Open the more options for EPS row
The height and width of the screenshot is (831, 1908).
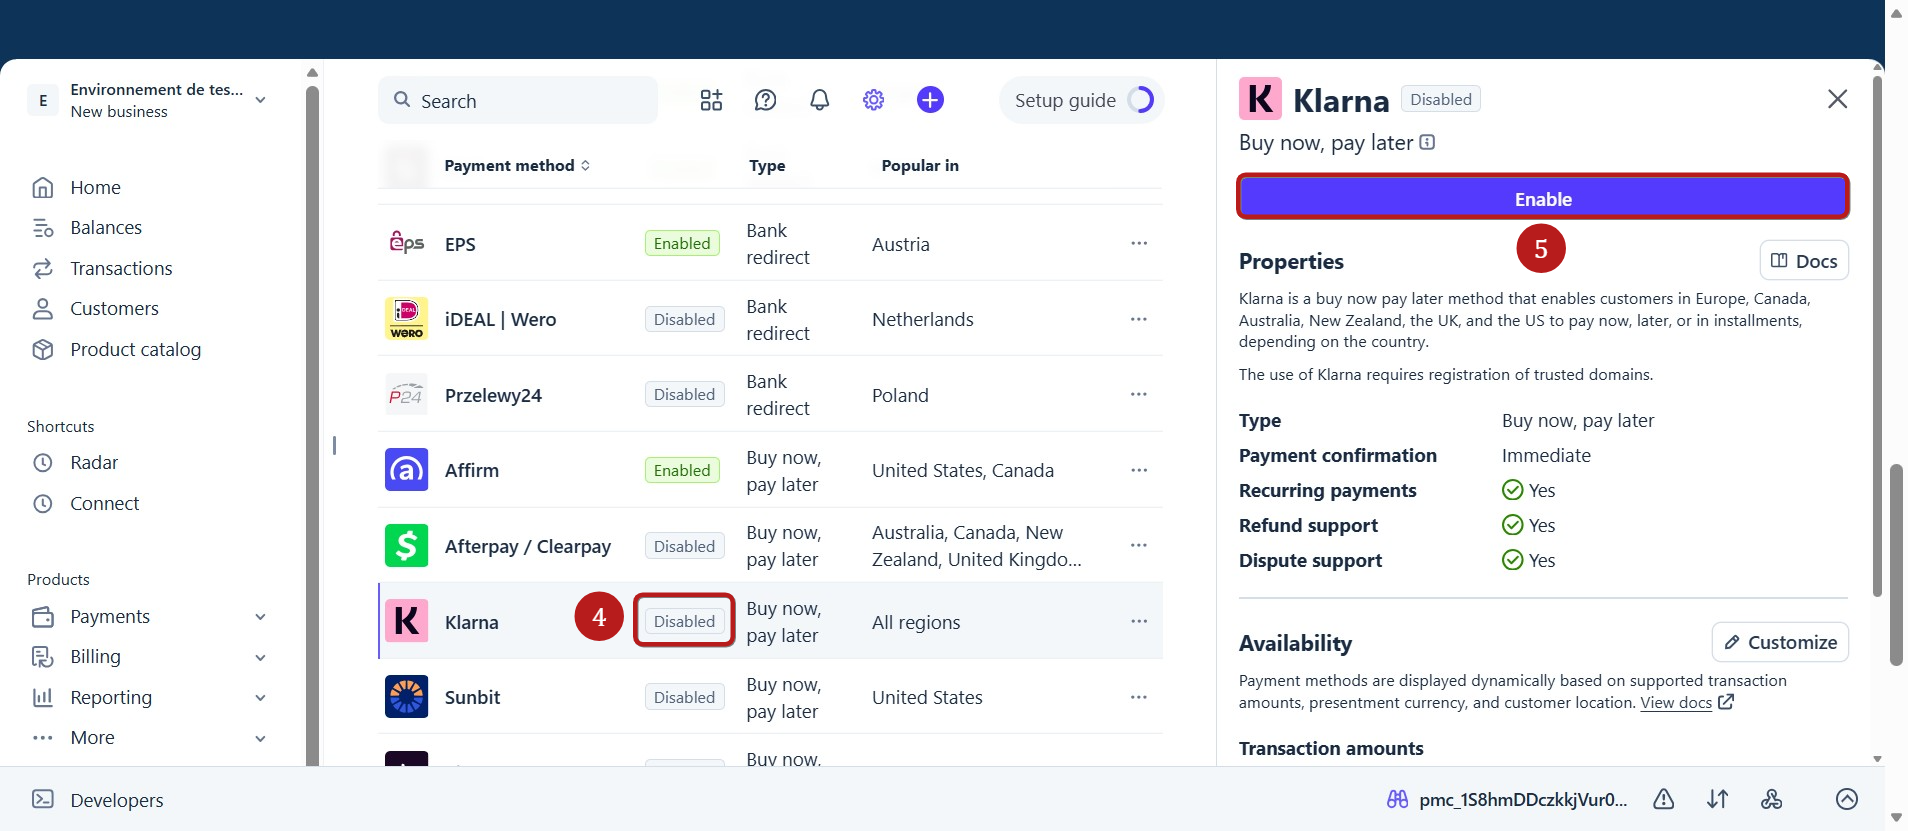click(1139, 243)
